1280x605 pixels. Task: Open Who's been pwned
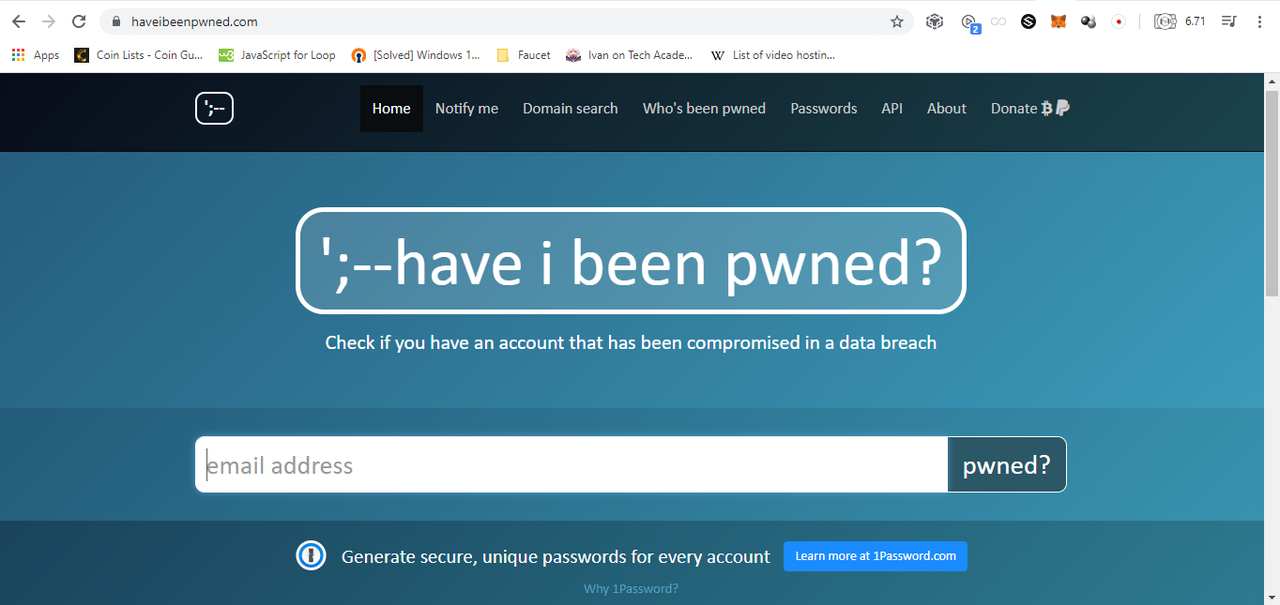704,108
